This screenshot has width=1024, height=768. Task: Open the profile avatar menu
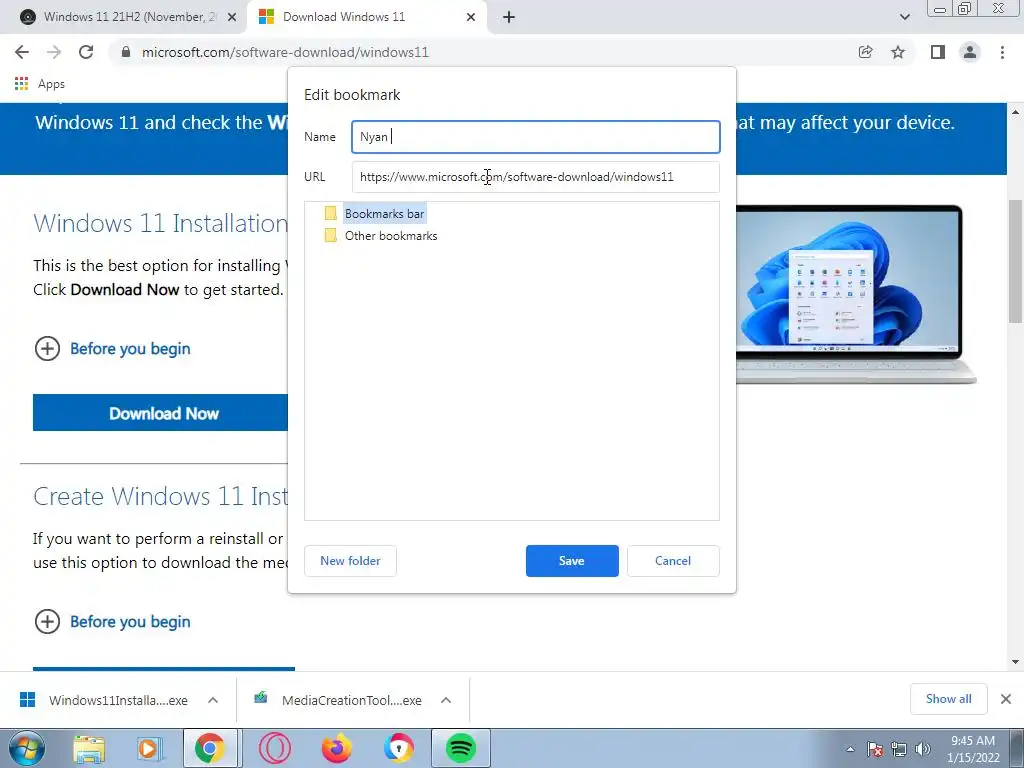(970, 52)
